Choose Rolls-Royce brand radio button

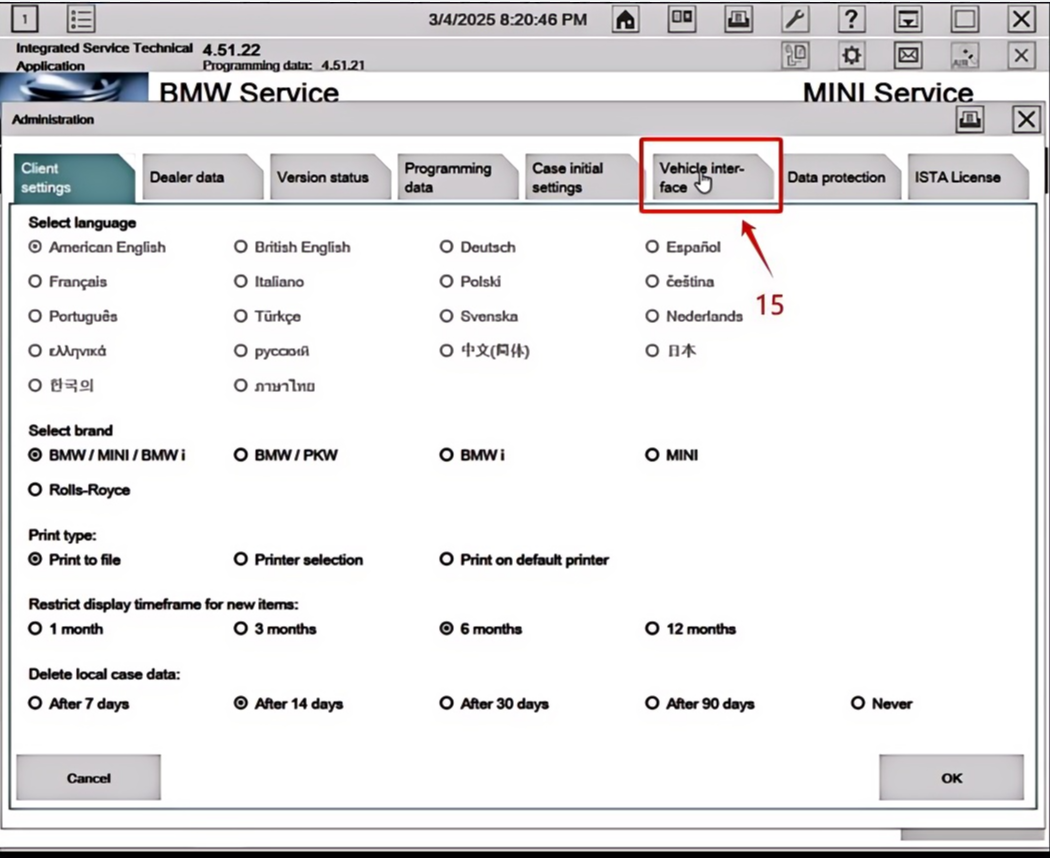coord(36,490)
